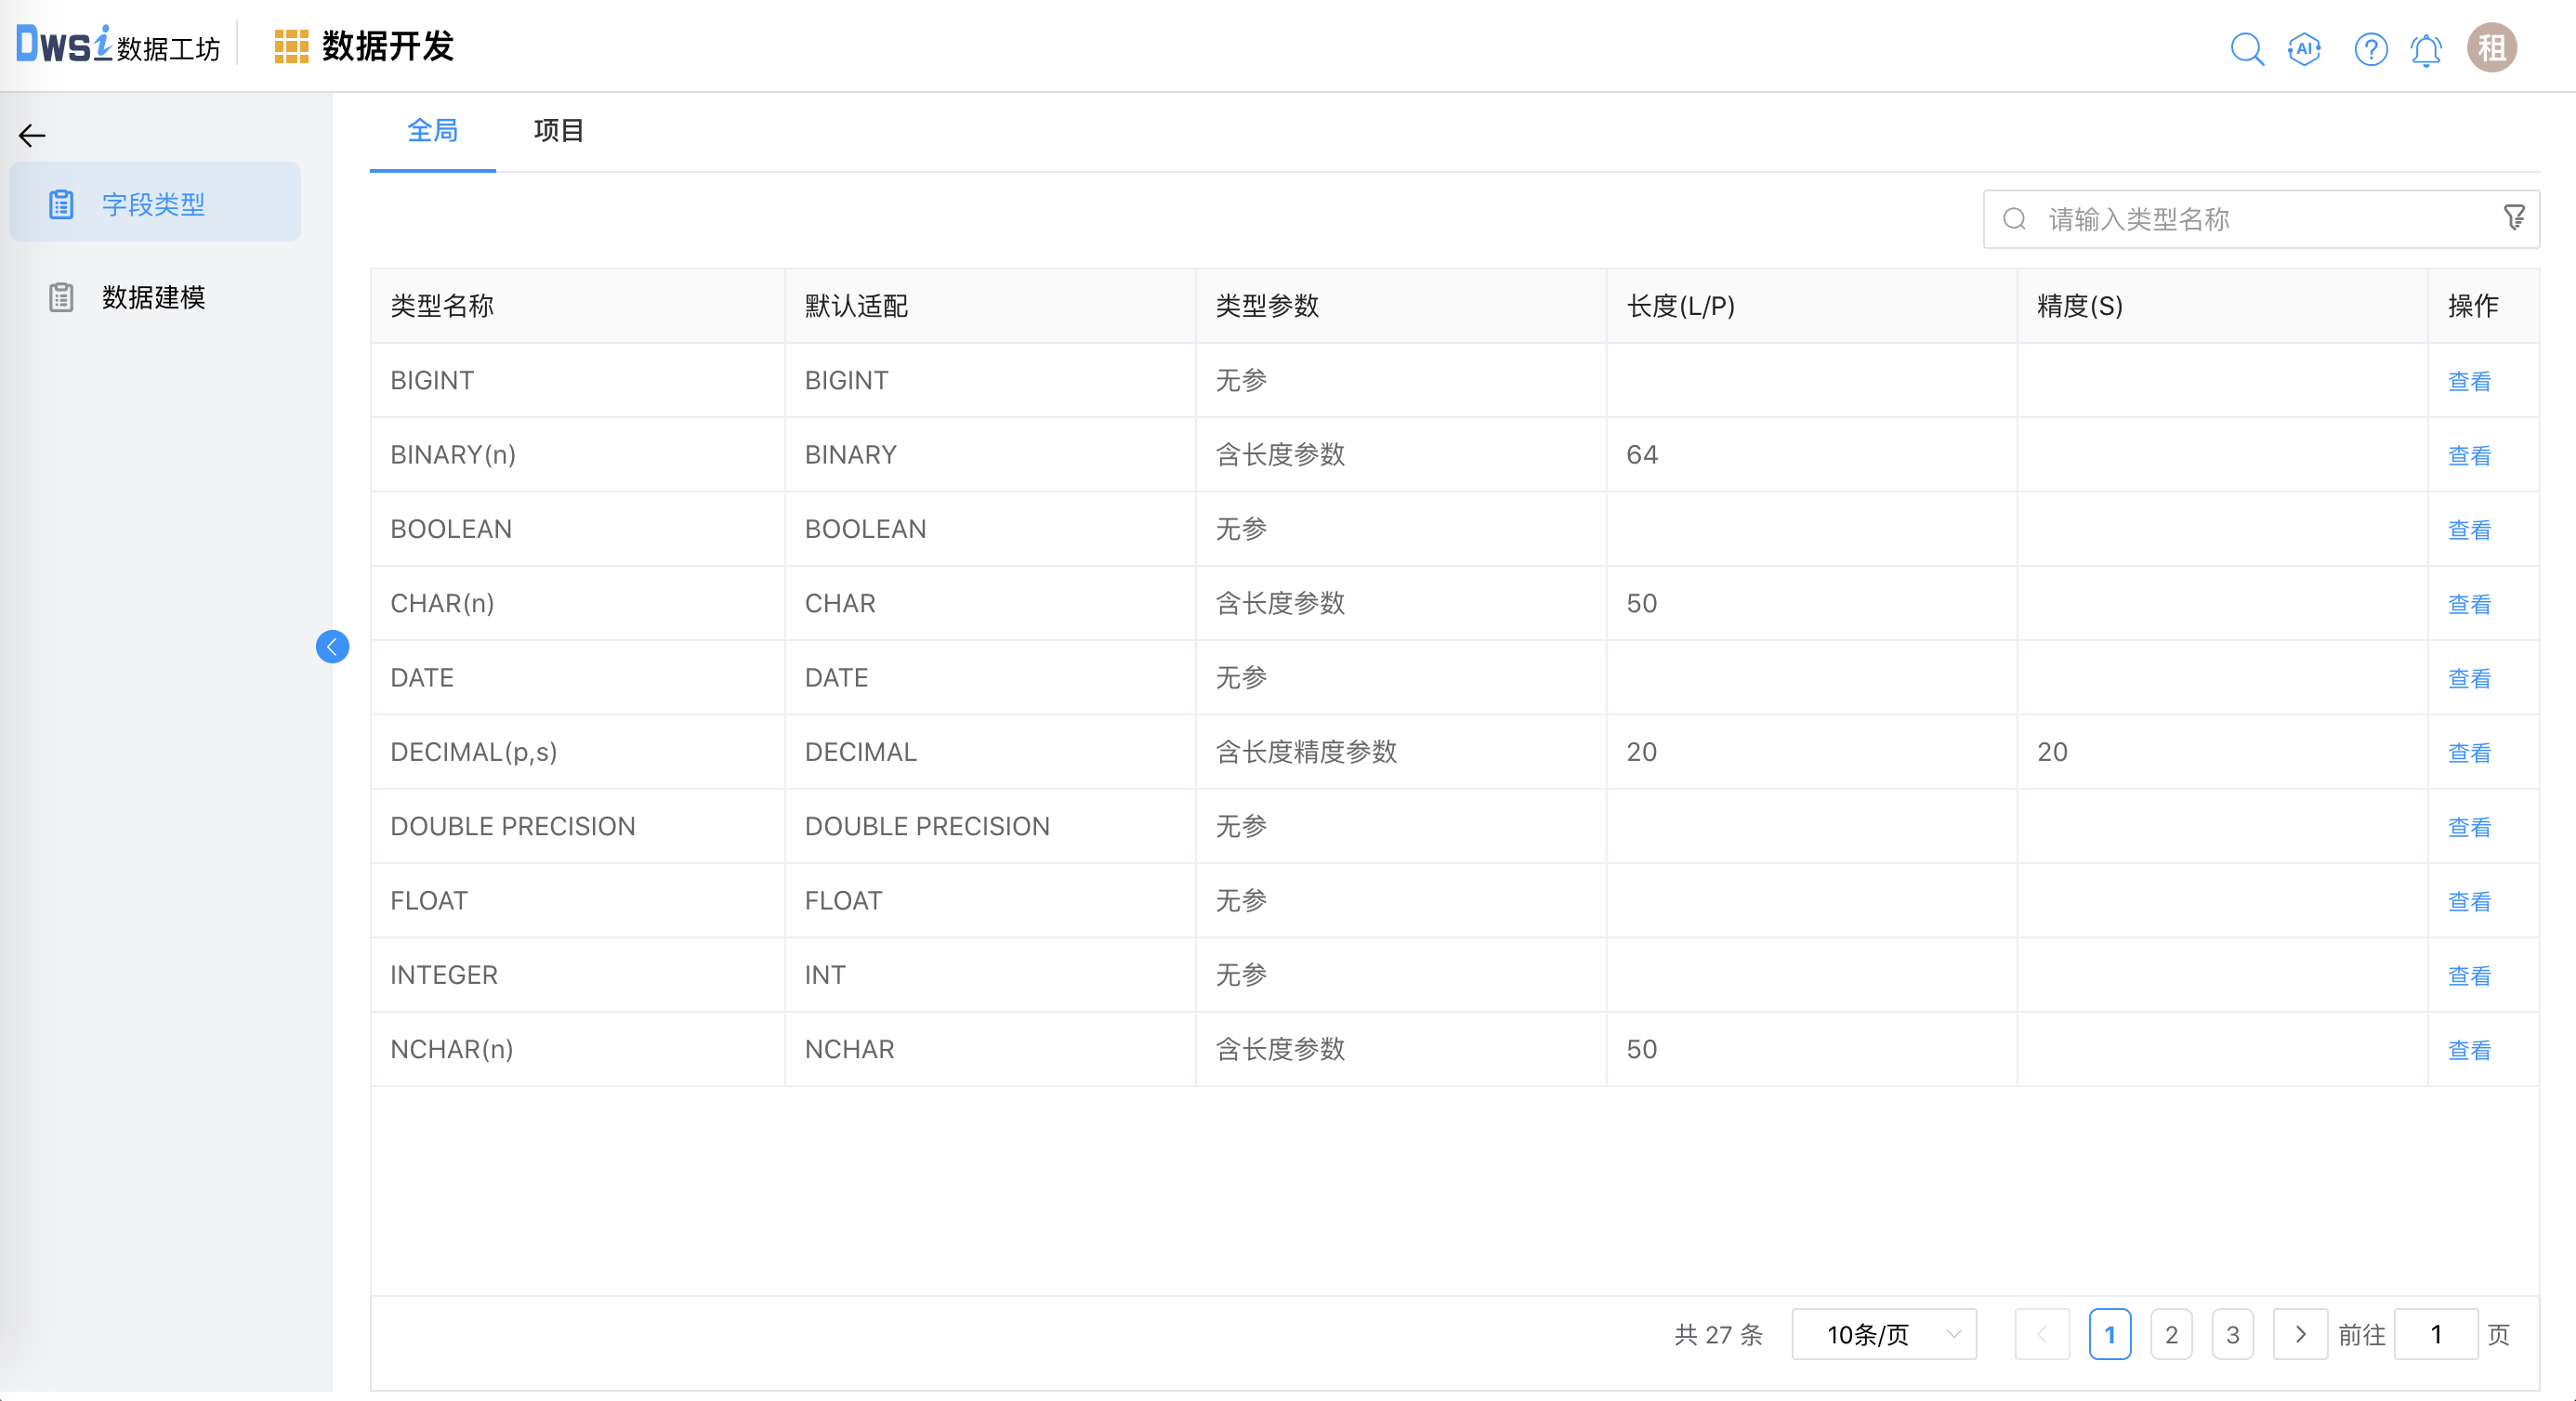Go to page 2
Screen dimensions: 2576x1401
[2170, 1334]
